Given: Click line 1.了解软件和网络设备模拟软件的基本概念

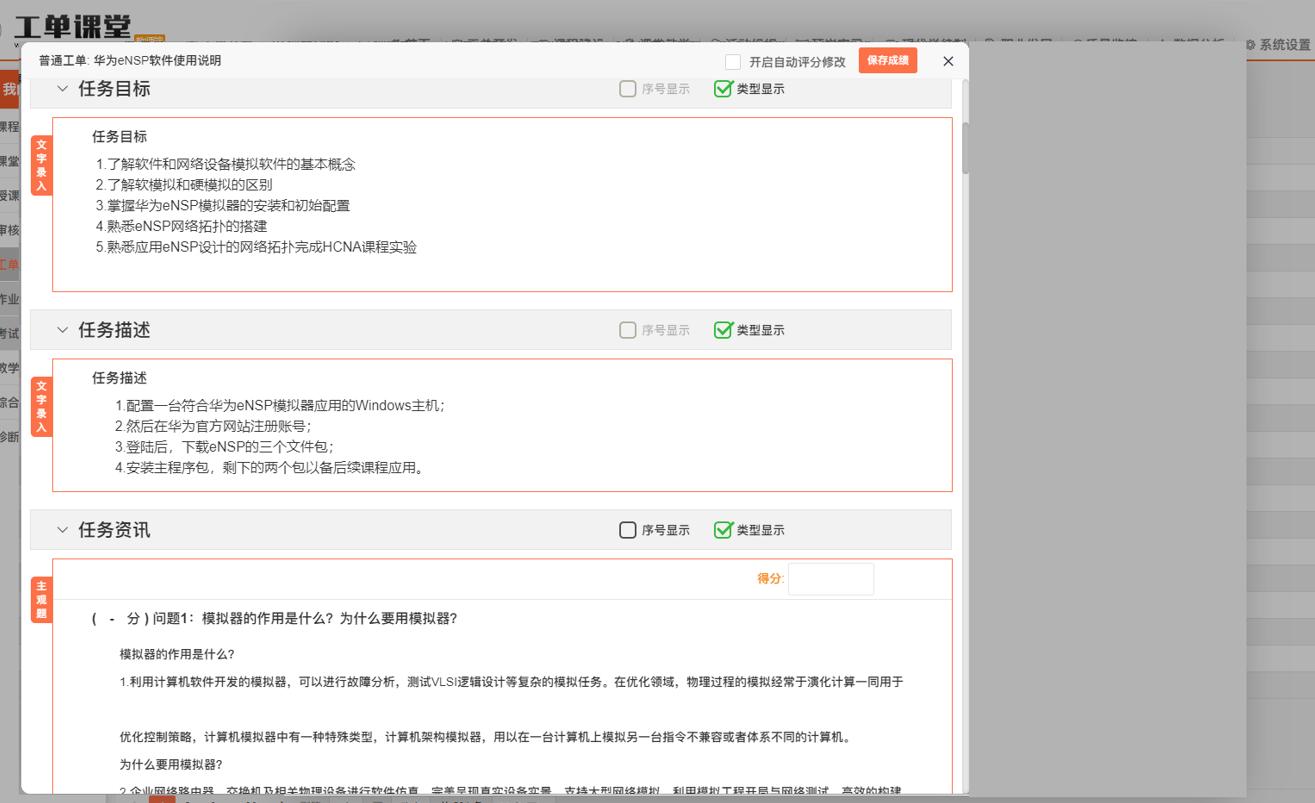Looking at the screenshot, I should click(x=226, y=164).
